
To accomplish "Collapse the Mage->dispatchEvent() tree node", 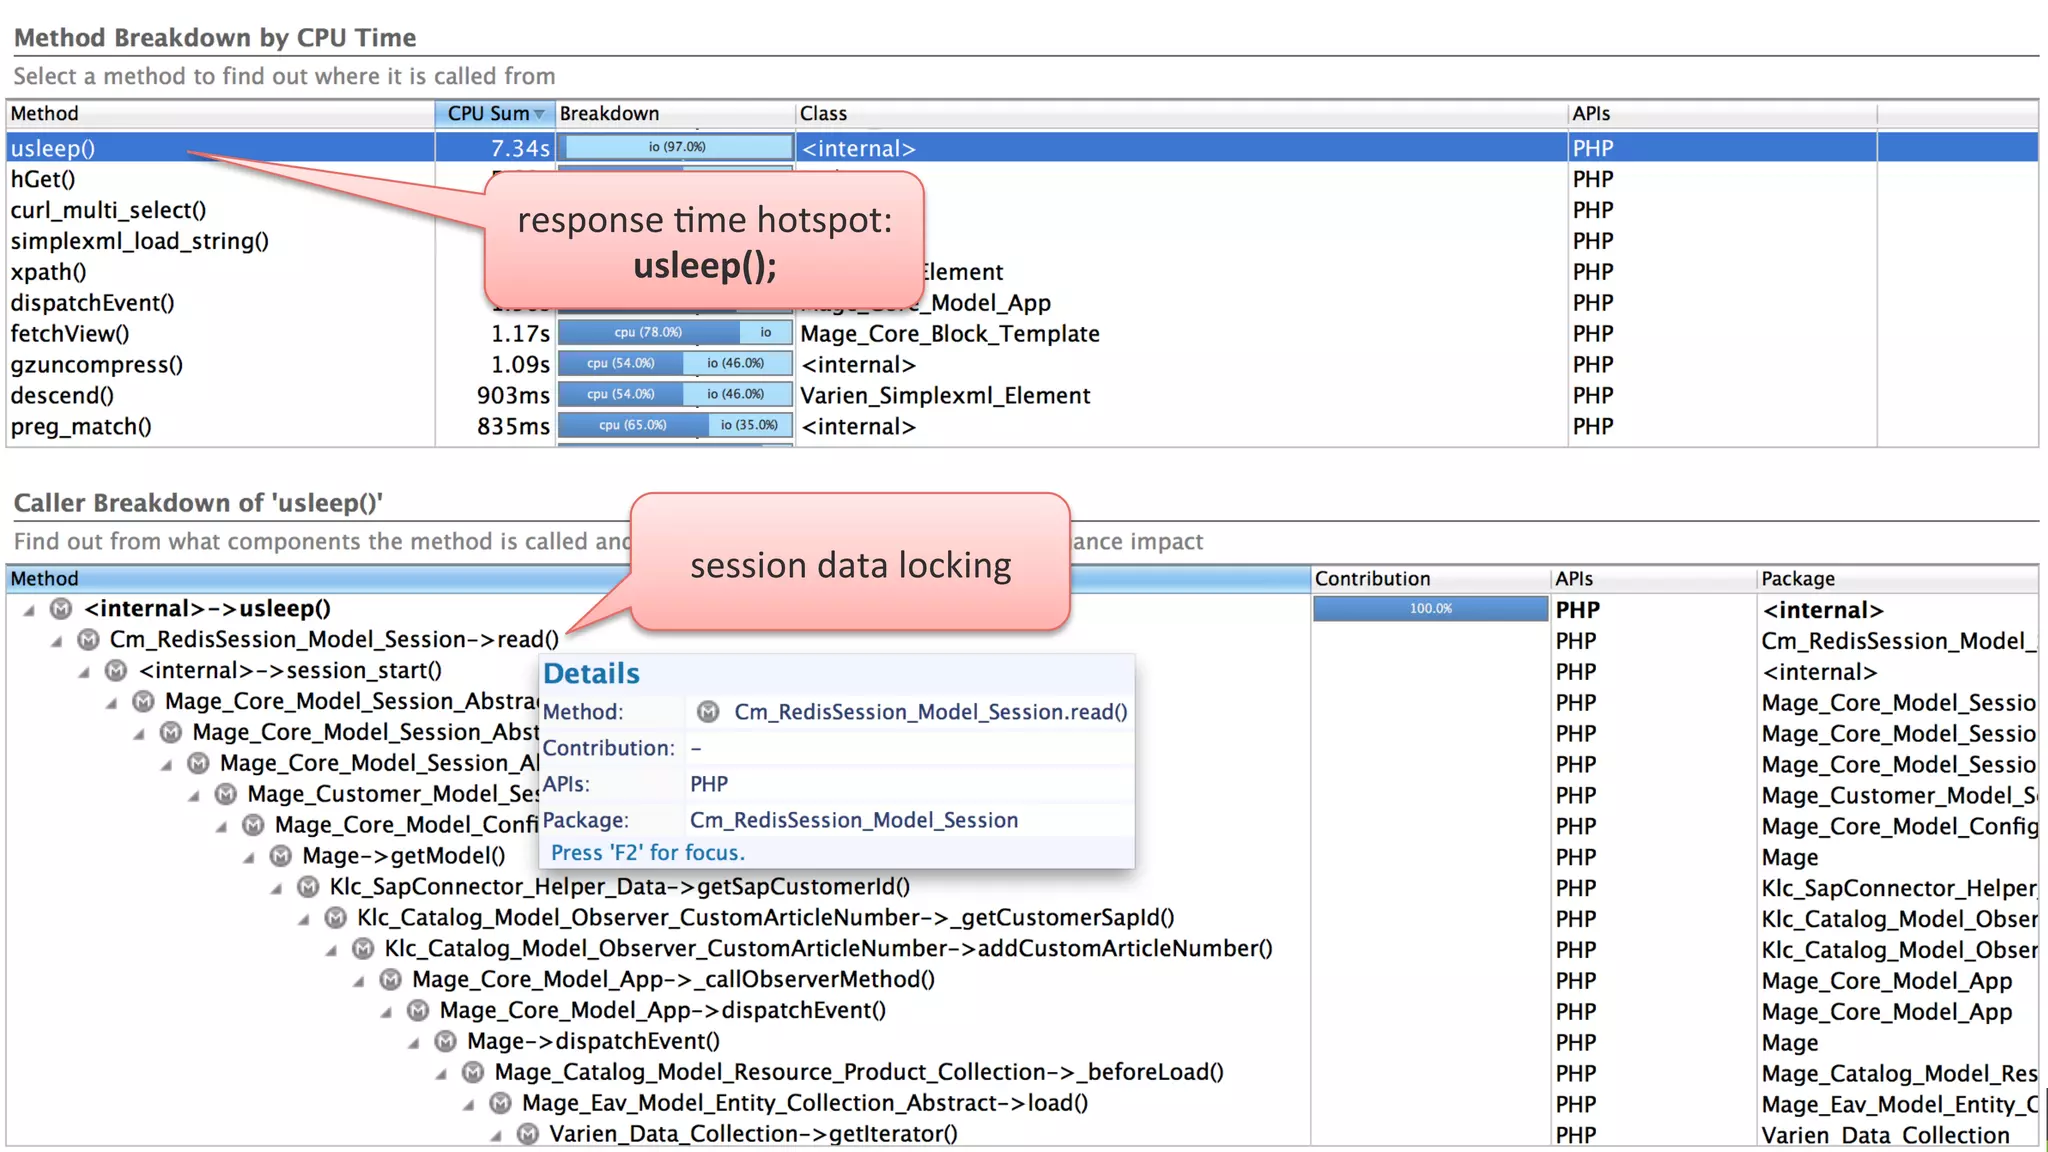I will [415, 1042].
